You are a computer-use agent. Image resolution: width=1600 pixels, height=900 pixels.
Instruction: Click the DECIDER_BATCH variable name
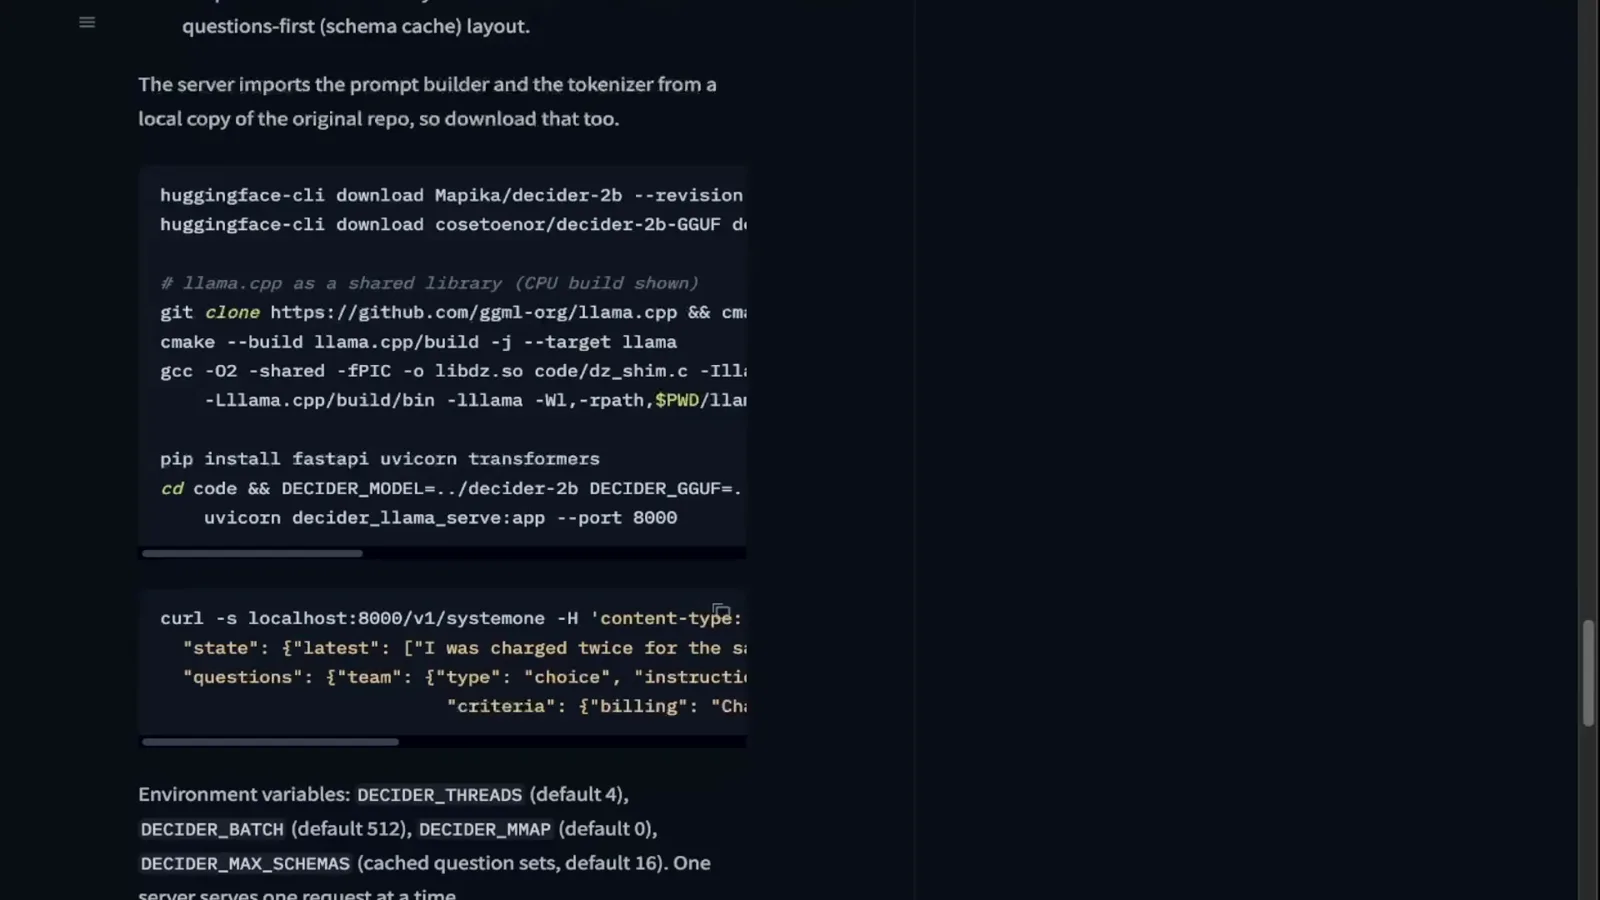(212, 829)
